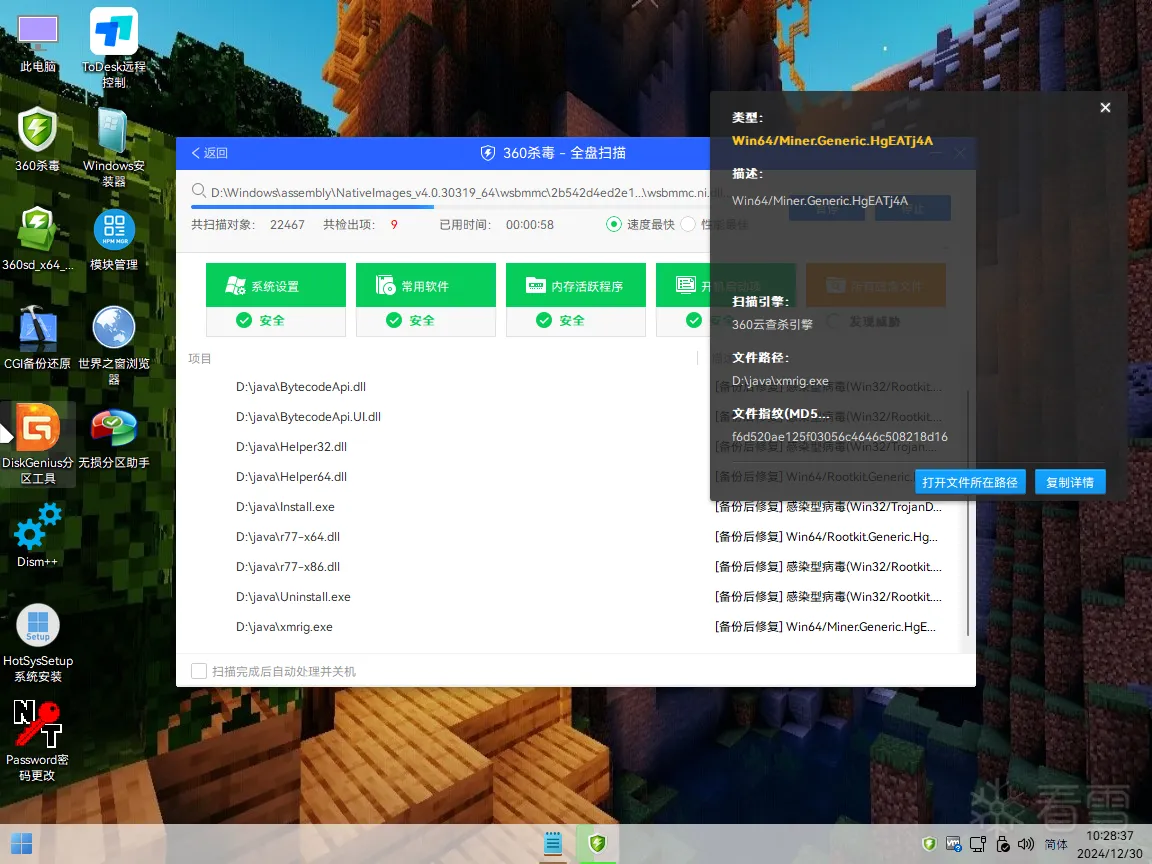The image size is (1152, 864).
Task: Enable 扫描完成后自动处理并关机 checkbox
Action: [198, 671]
